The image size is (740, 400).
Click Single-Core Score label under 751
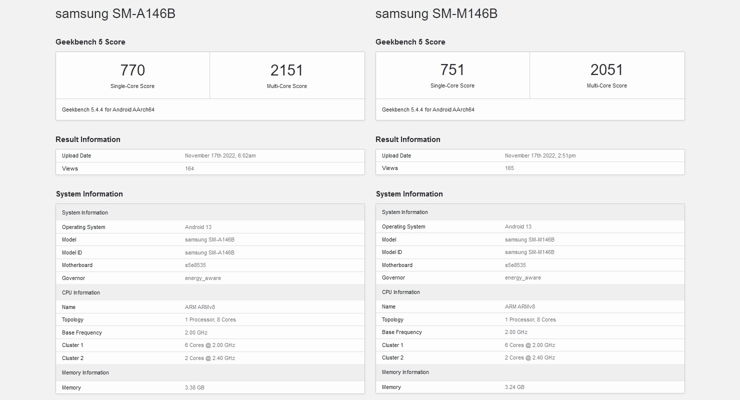tap(452, 86)
